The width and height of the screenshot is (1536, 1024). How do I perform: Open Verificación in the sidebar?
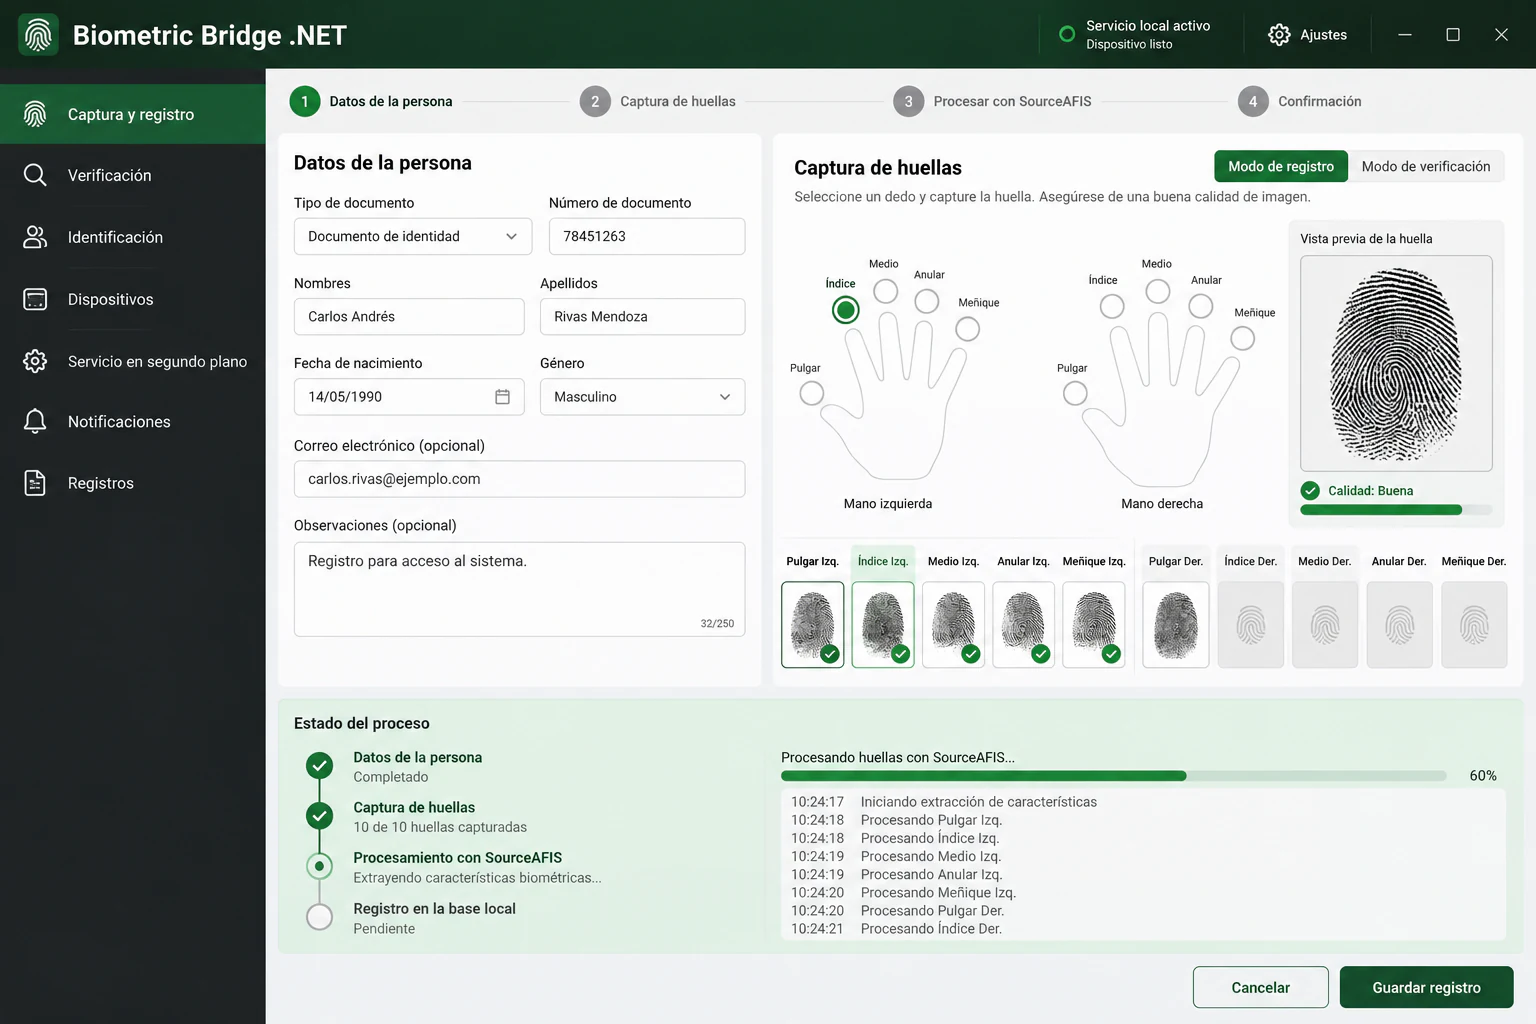(133, 175)
